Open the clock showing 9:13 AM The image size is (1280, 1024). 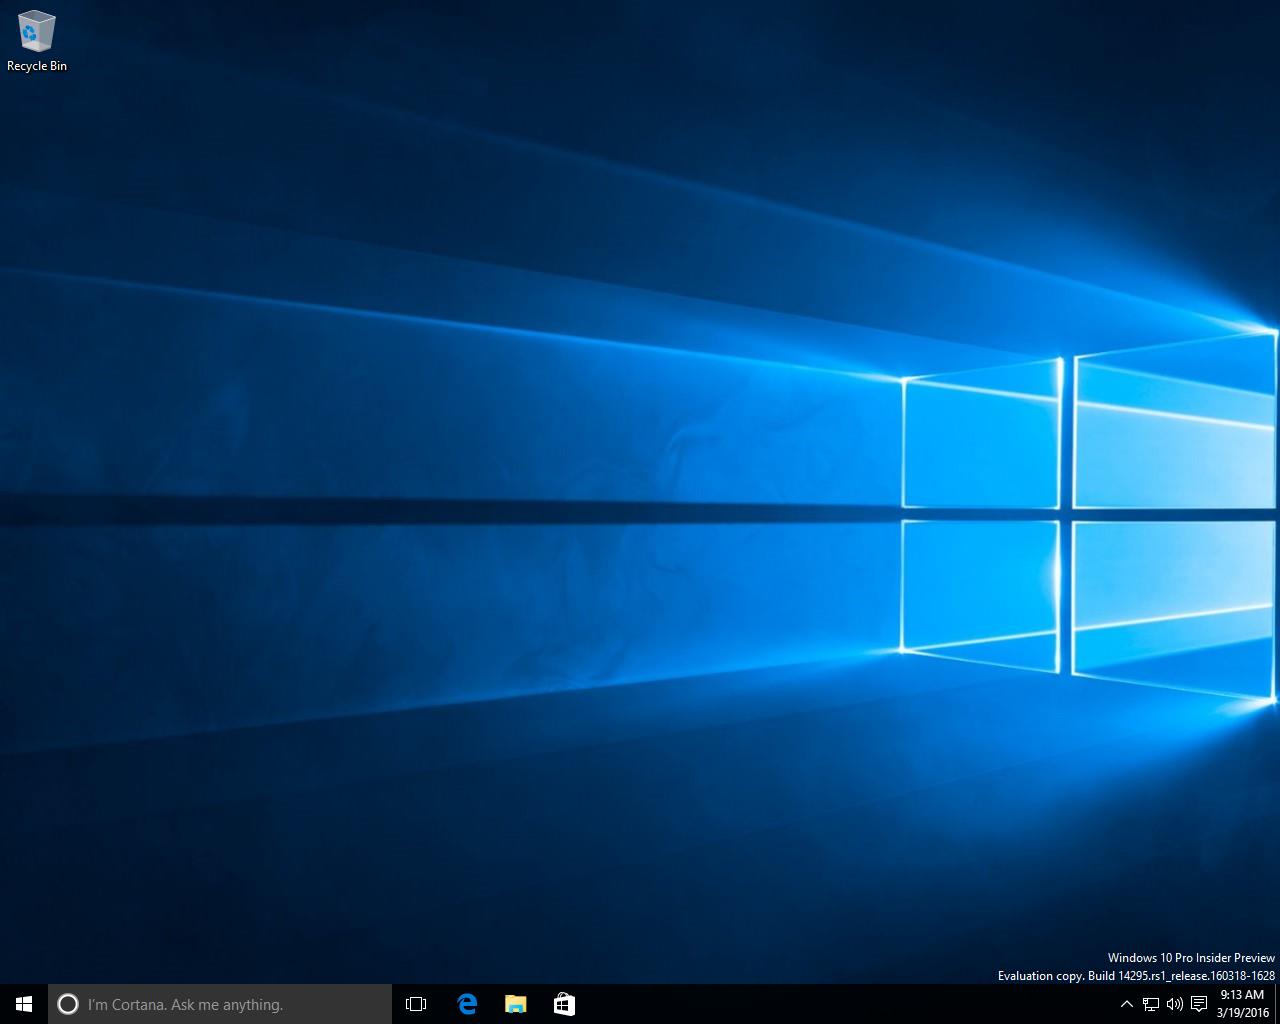(x=1242, y=1004)
